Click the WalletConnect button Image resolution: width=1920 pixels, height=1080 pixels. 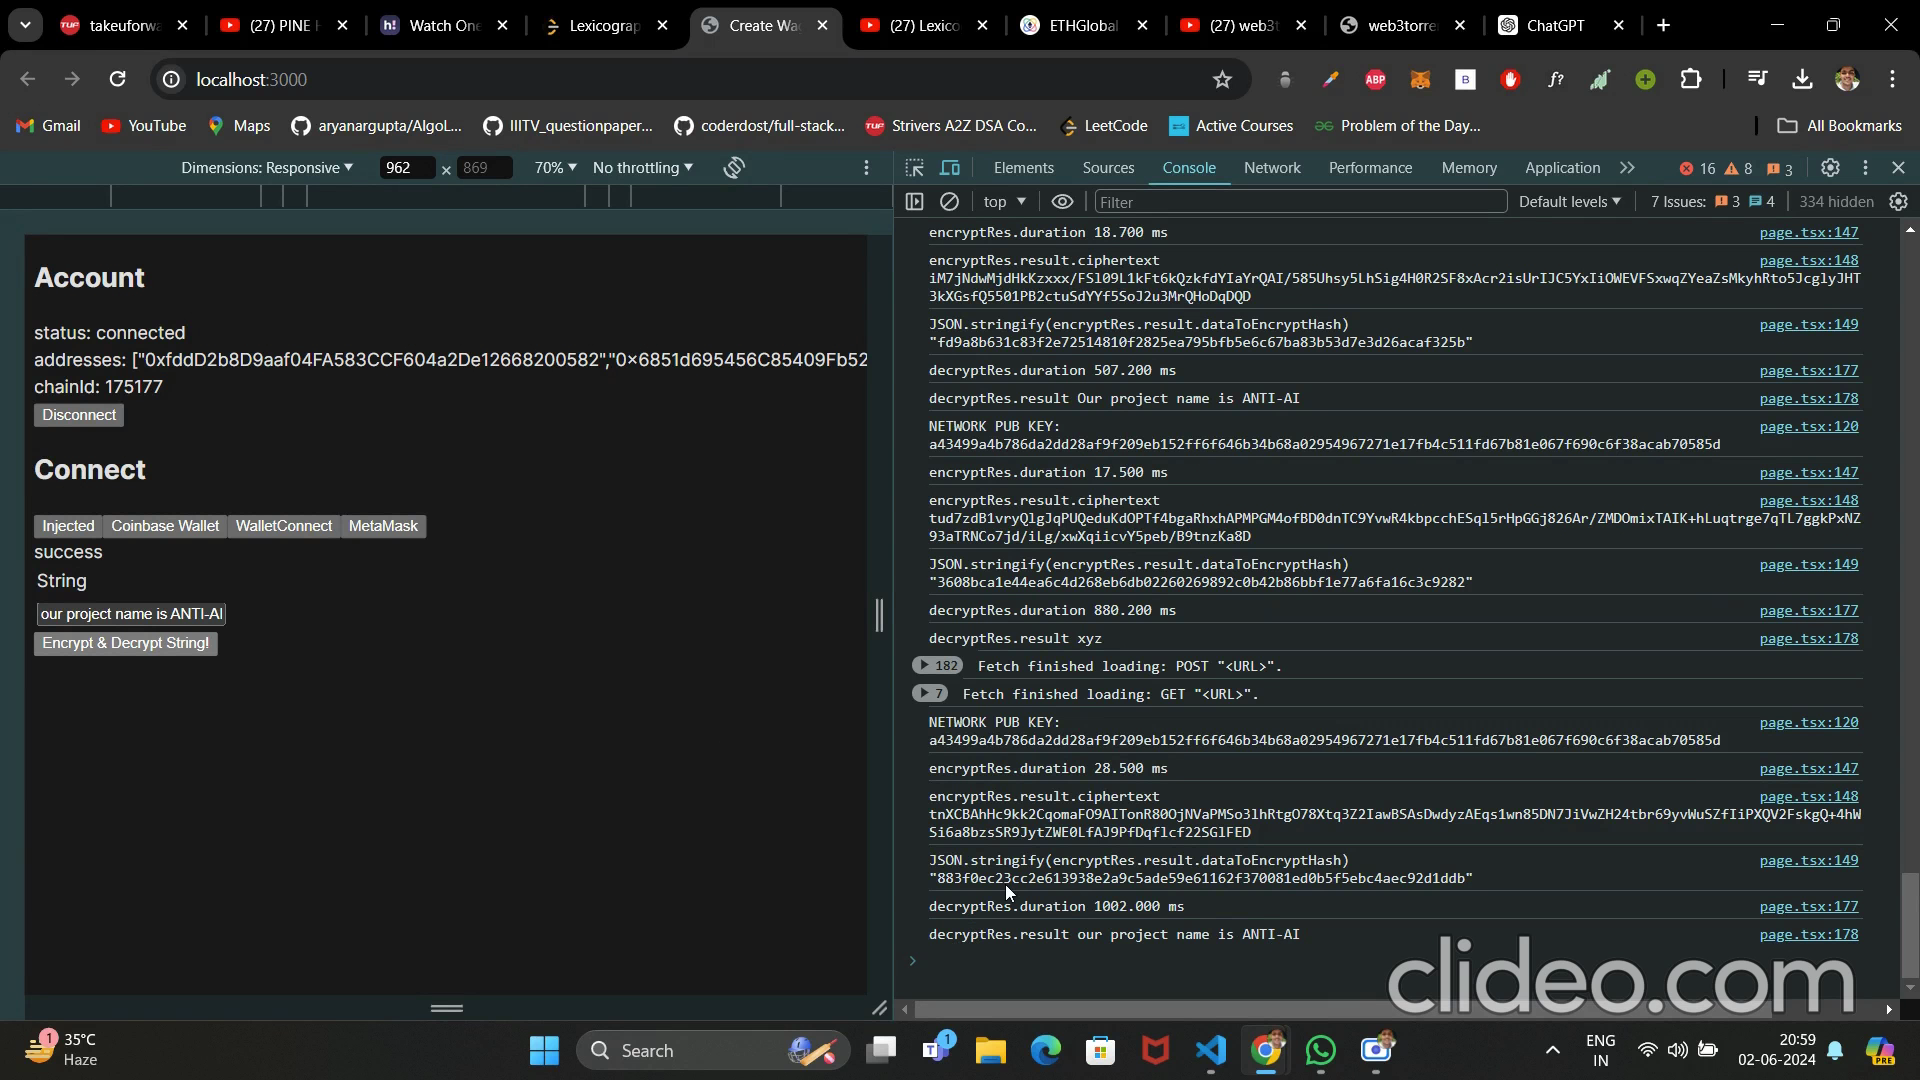(284, 526)
